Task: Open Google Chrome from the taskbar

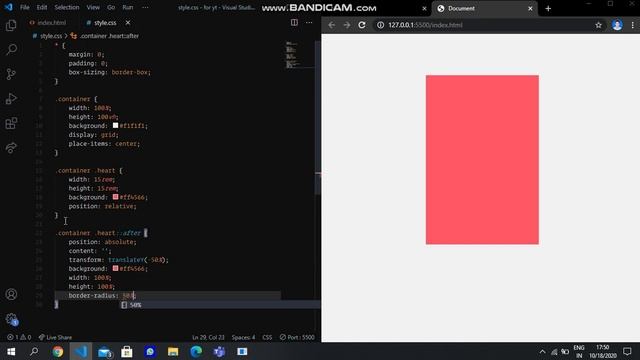Action: pyautogui.click(x=58, y=351)
